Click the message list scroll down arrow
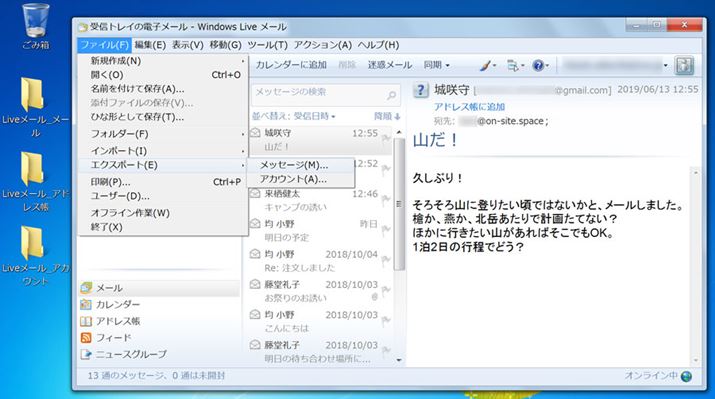715x399 pixels. pyautogui.click(x=399, y=360)
